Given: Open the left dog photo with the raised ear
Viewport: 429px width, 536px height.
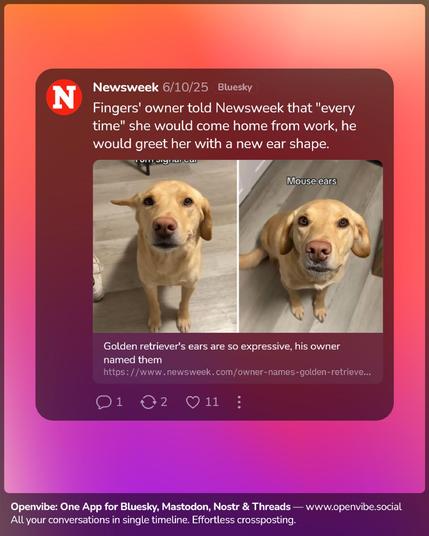Looking at the screenshot, I should click(165, 246).
